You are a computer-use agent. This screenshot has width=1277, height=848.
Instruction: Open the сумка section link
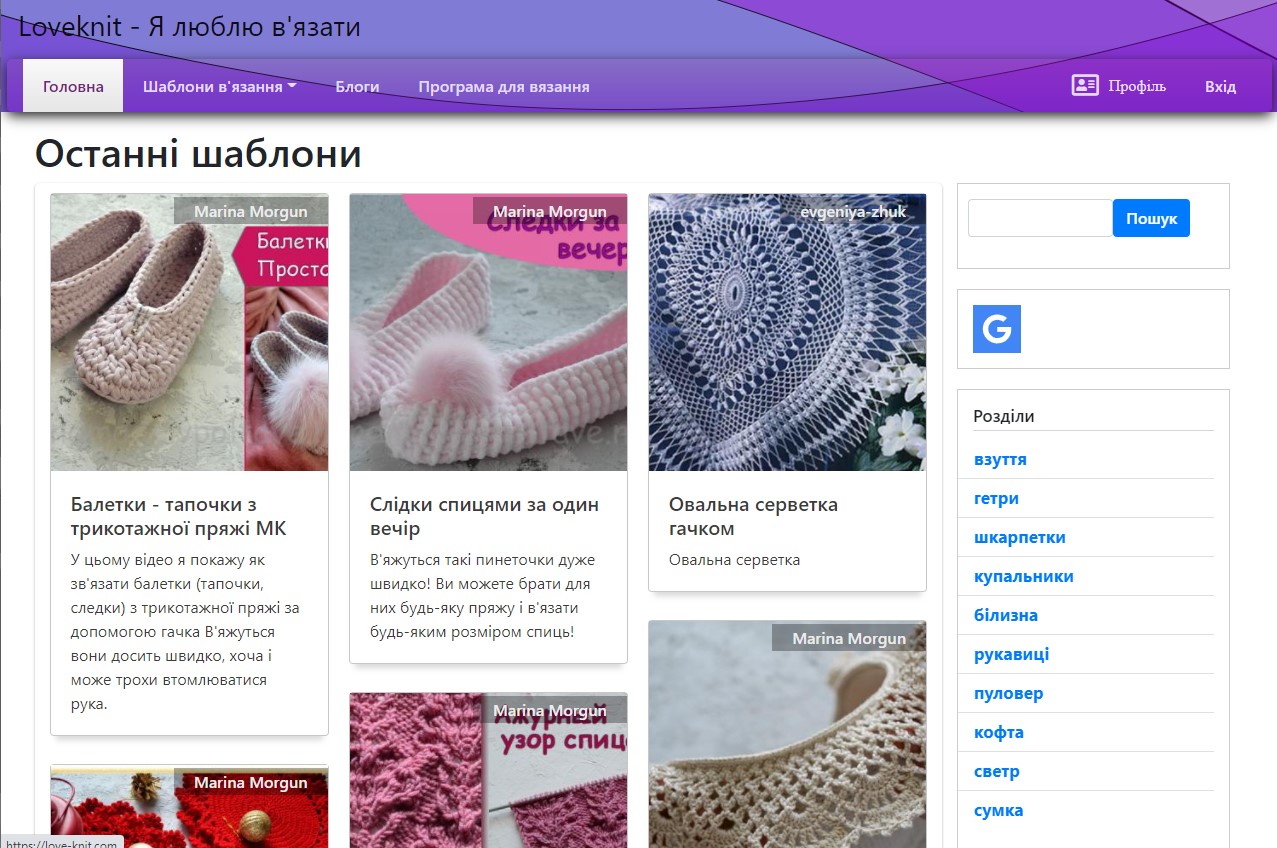click(x=999, y=810)
